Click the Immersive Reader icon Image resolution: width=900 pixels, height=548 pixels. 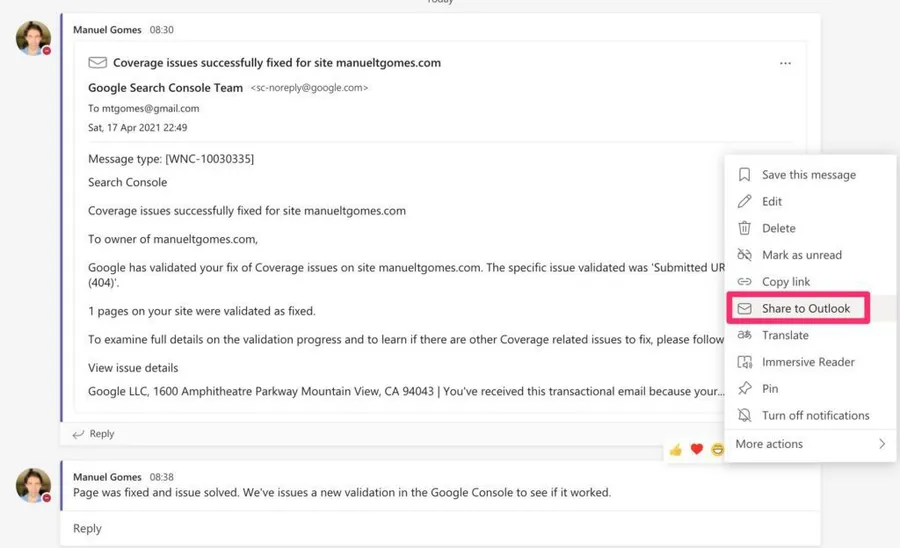744,362
